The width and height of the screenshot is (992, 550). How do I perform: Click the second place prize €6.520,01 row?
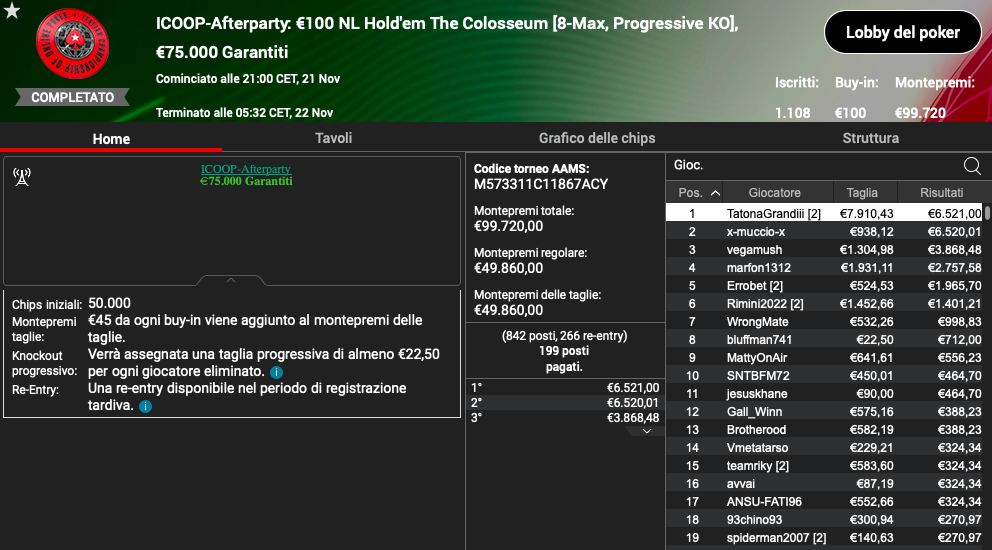565,403
